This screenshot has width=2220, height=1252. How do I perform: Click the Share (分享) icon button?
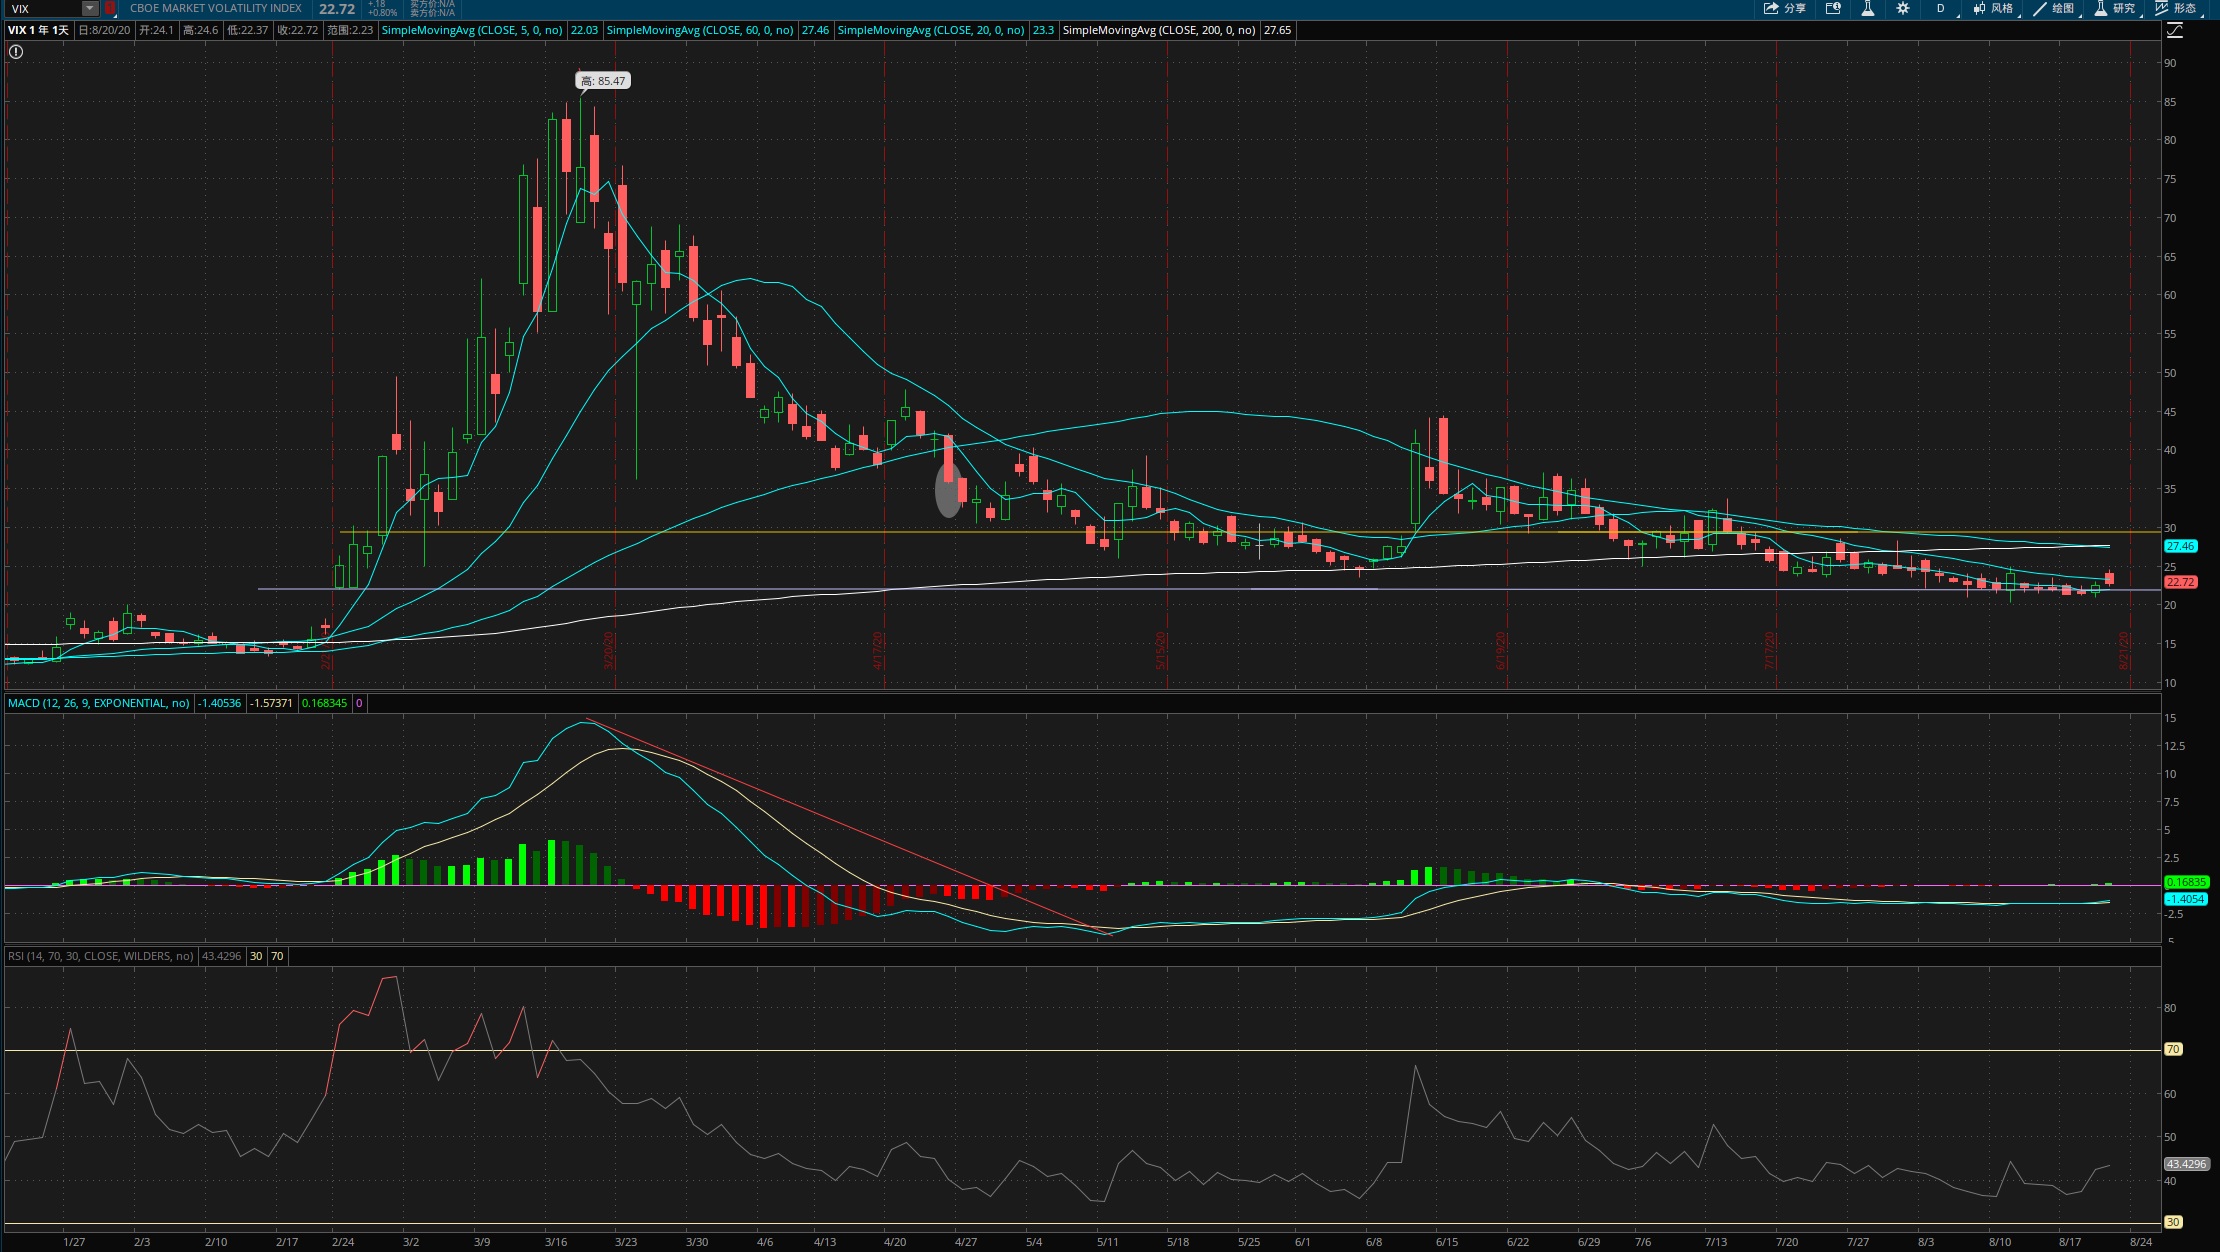click(1784, 8)
